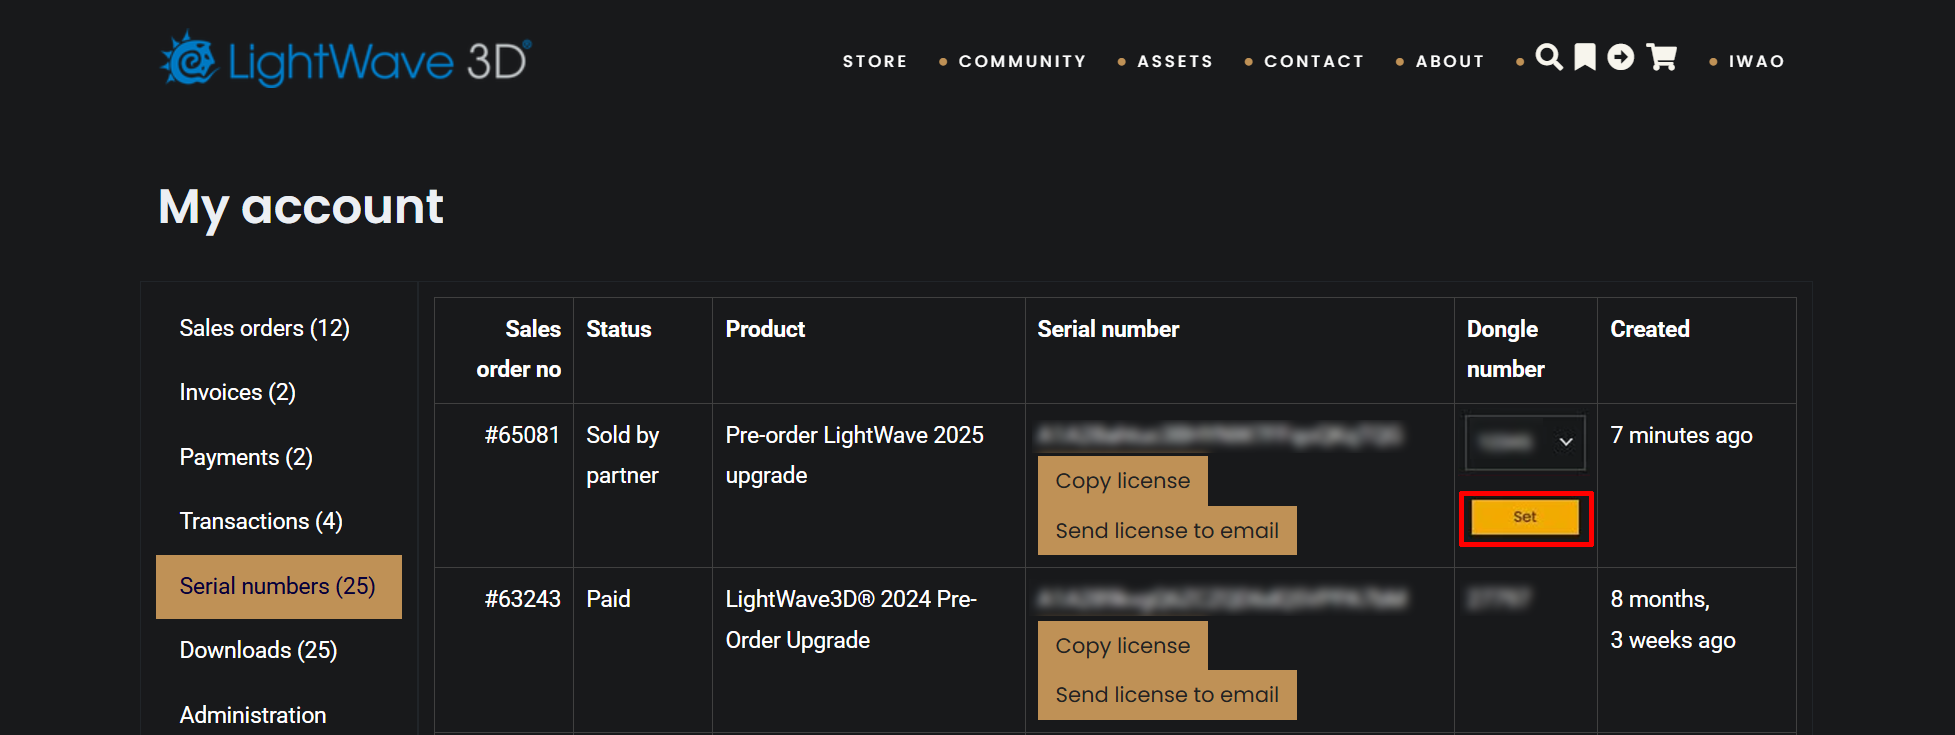The height and width of the screenshot is (735, 1955).
Task: Copy license for order #63243
Action: click(1123, 646)
